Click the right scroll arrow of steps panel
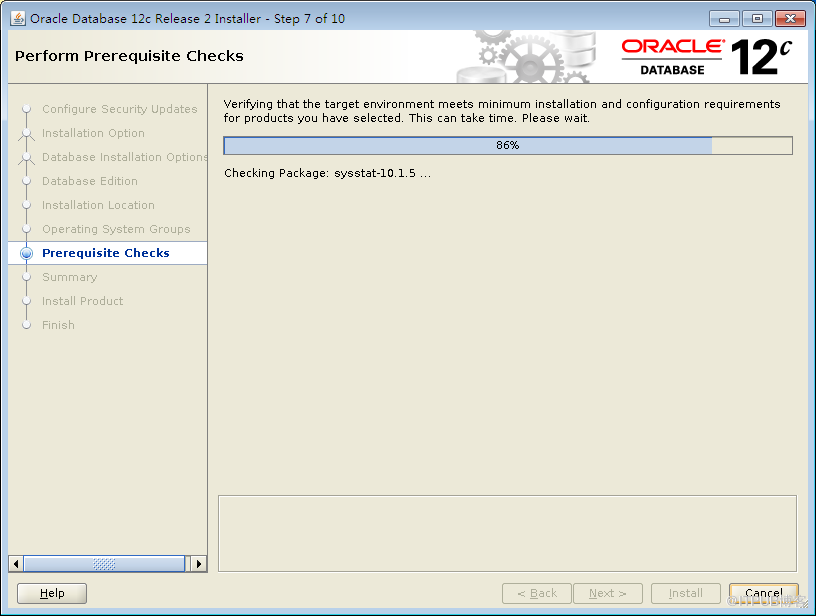 click(199, 564)
